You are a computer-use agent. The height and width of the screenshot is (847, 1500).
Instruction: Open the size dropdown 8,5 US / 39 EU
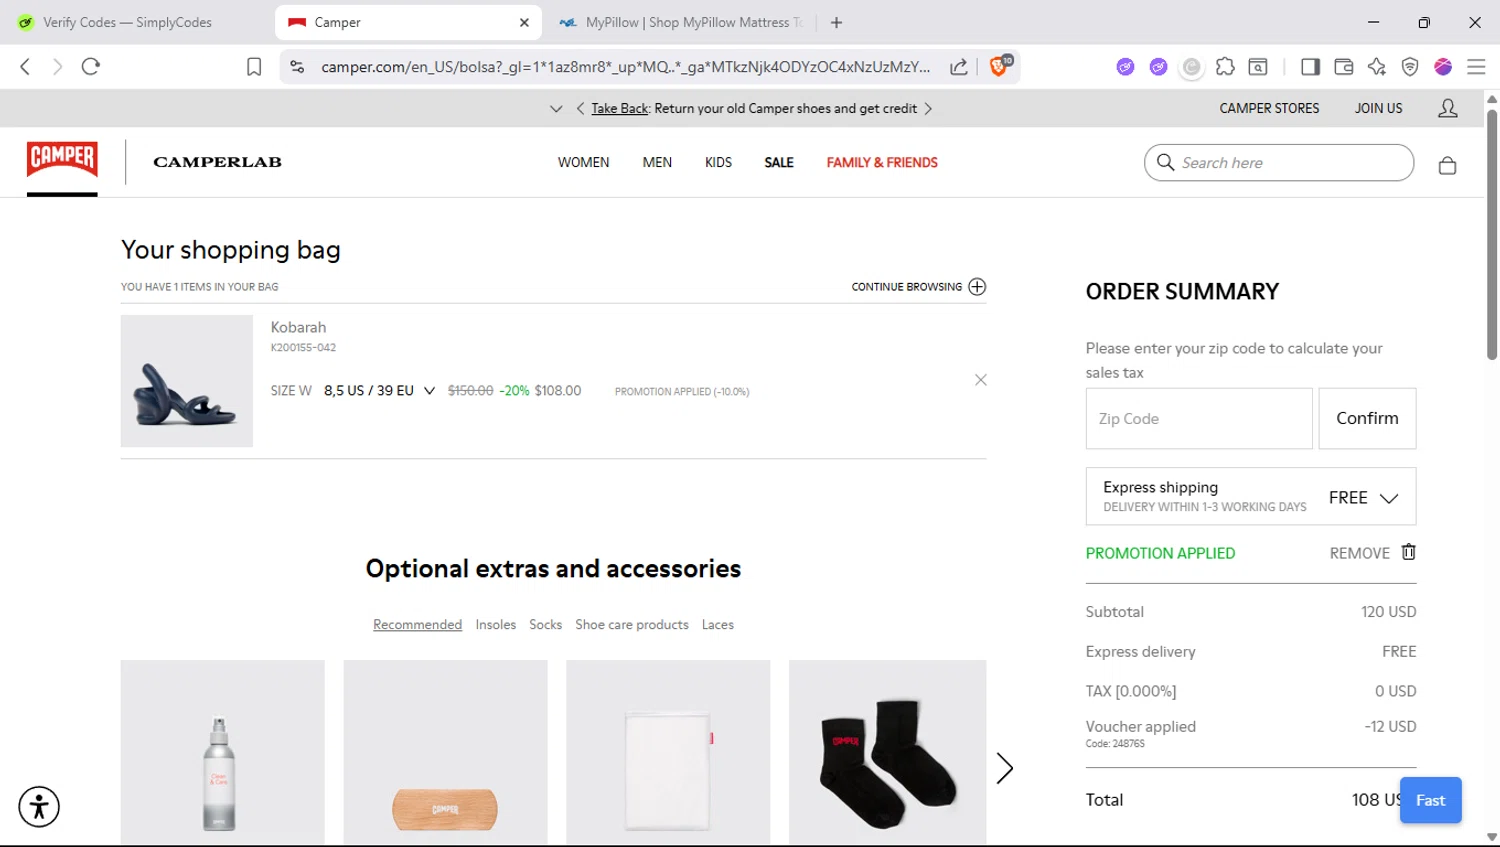click(379, 391)
